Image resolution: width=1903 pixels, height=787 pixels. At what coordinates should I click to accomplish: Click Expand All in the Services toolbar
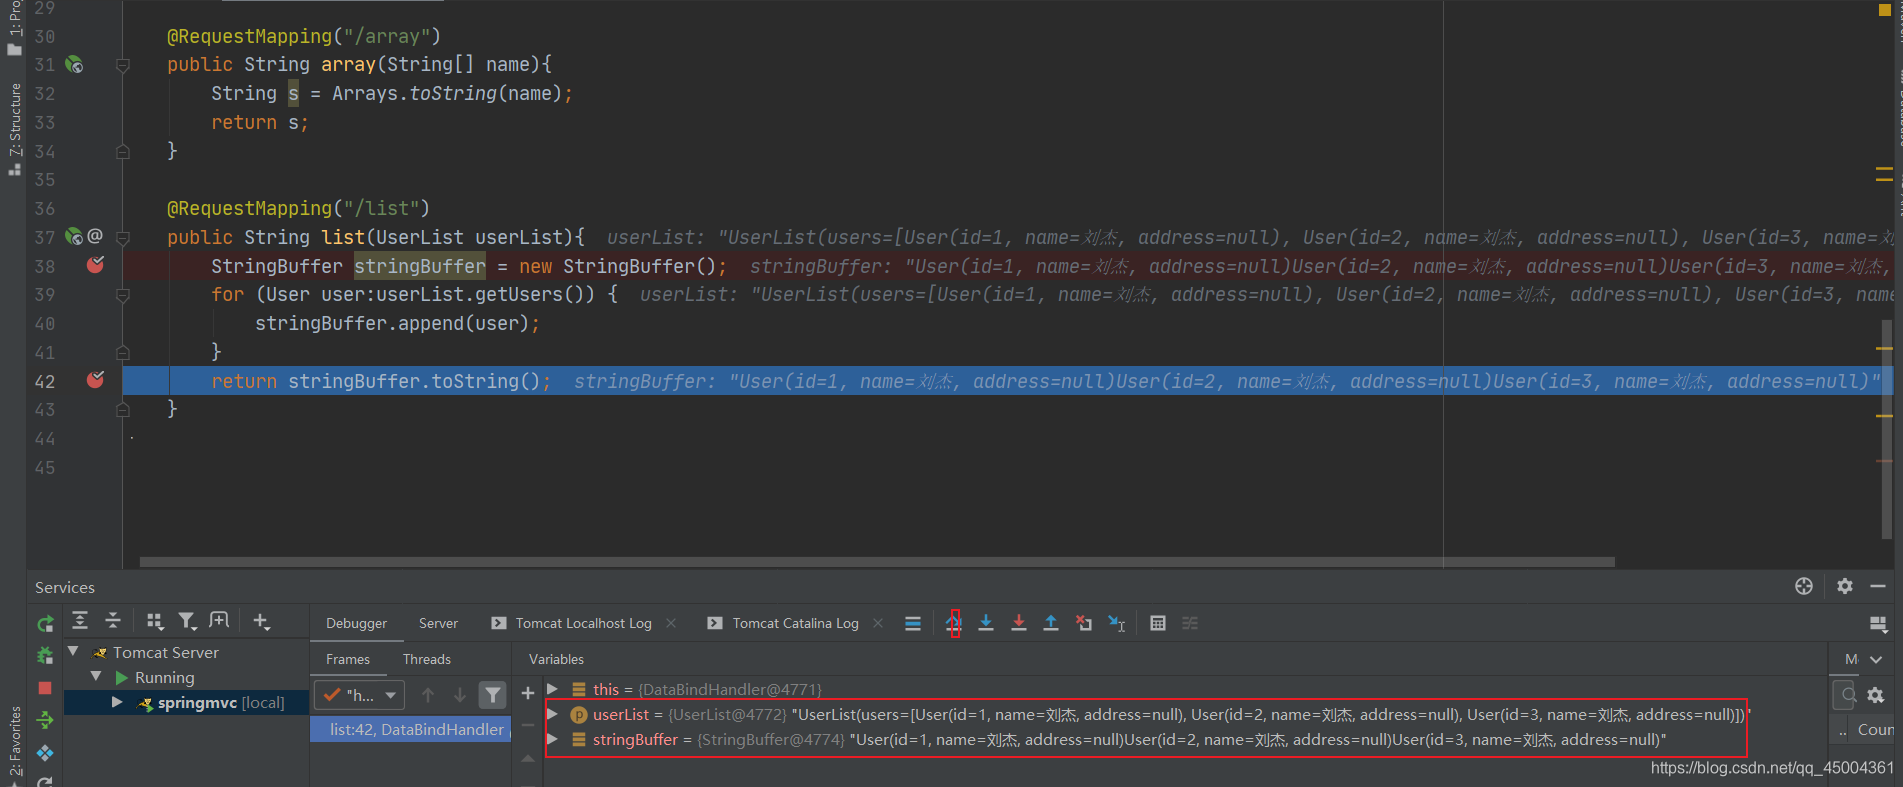80,621
